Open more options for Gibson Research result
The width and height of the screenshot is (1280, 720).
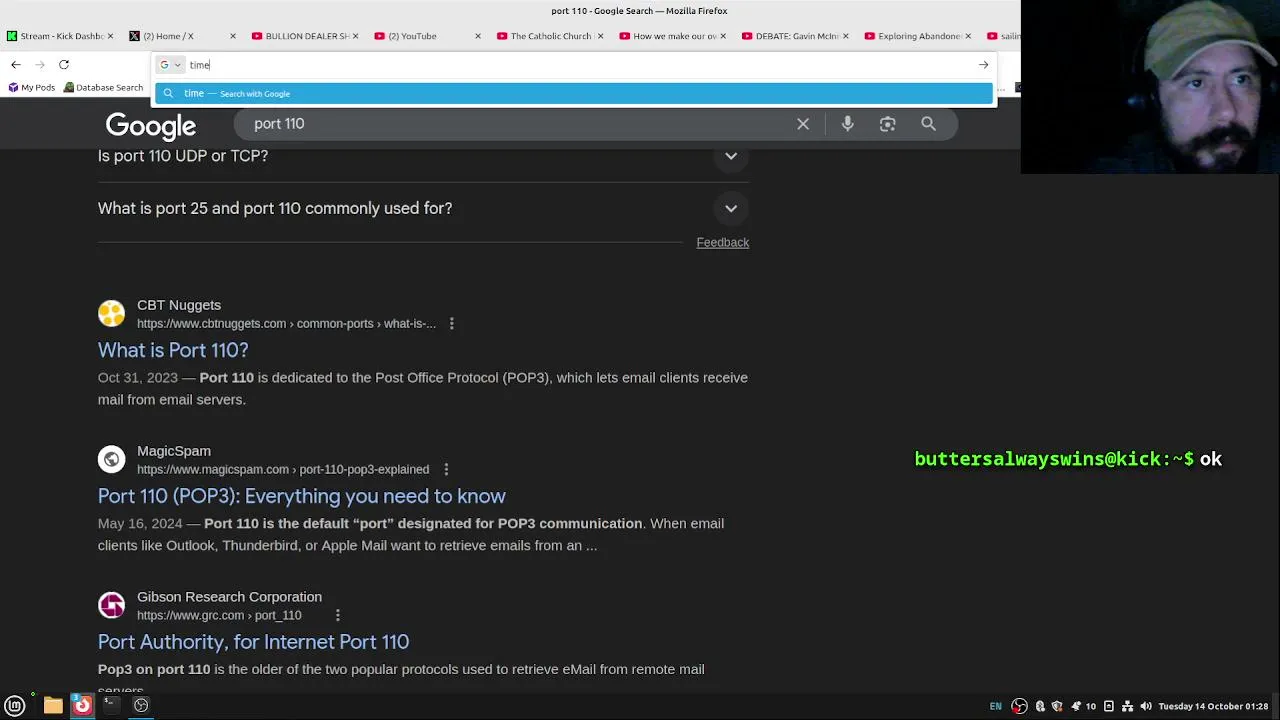tap(337, 616)
